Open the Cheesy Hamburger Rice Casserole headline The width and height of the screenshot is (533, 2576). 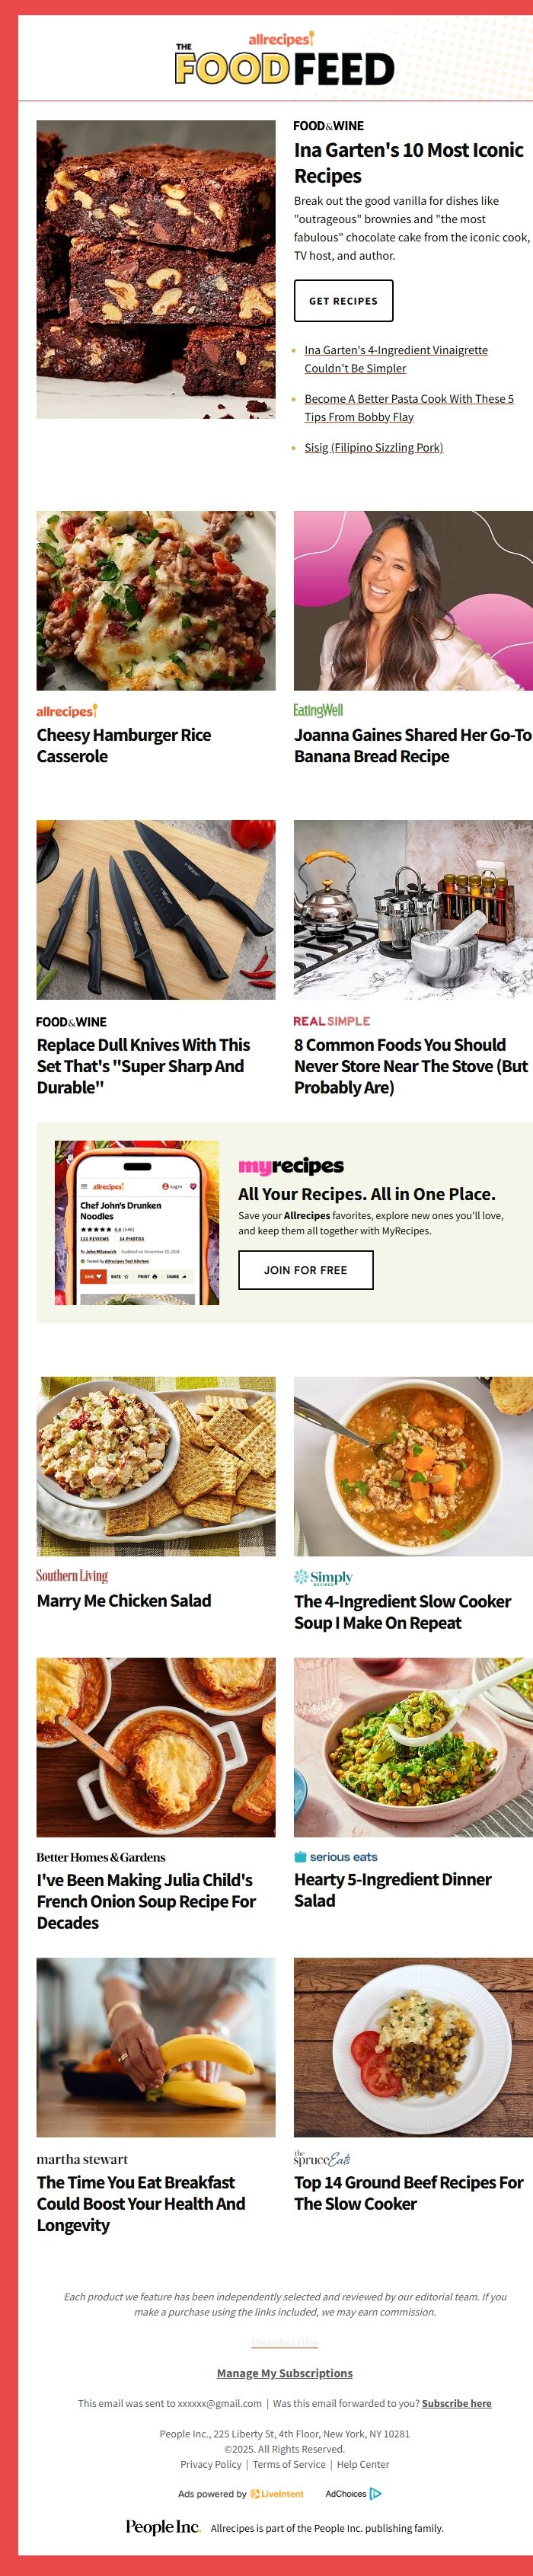point(124,745)
